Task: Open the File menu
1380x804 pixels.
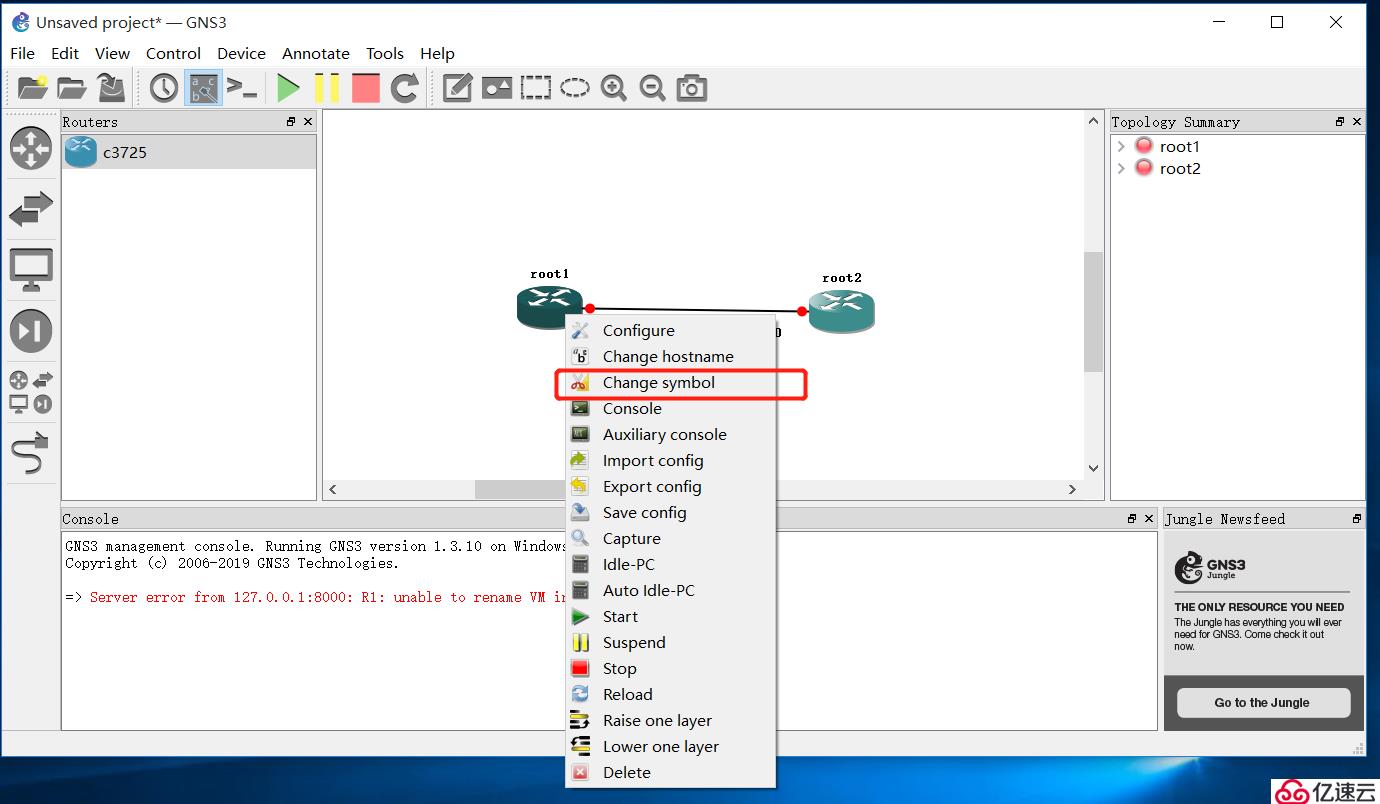Action: click(x=22, y=53)
